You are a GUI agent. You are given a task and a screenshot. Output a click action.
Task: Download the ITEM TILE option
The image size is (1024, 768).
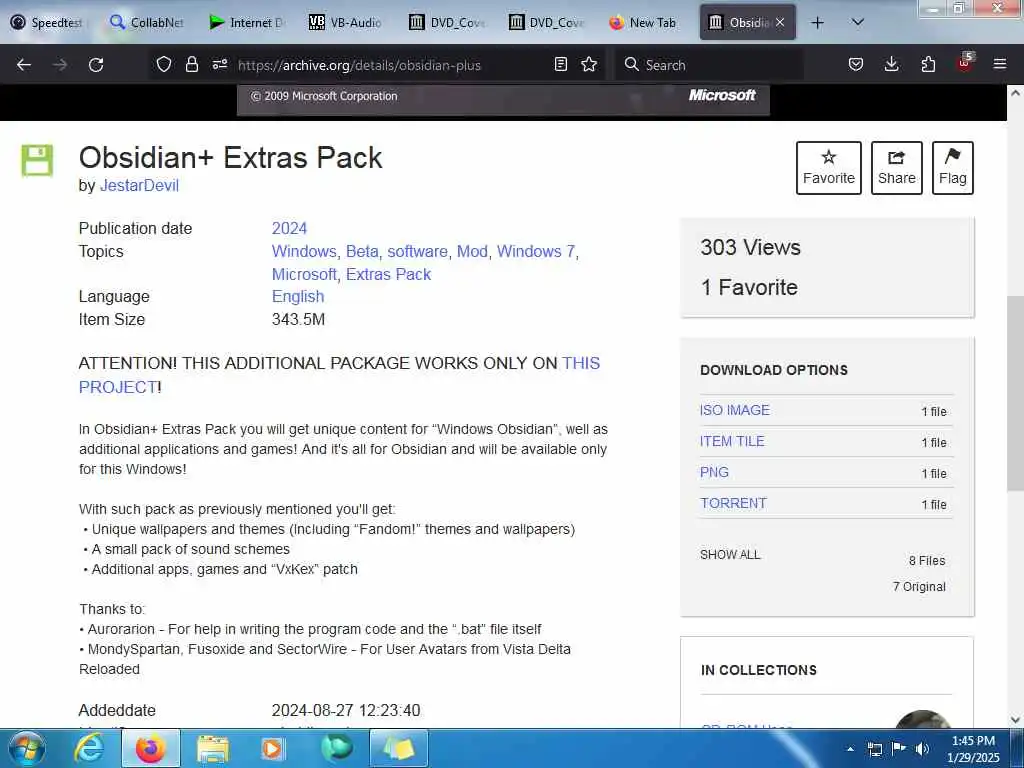732,441
